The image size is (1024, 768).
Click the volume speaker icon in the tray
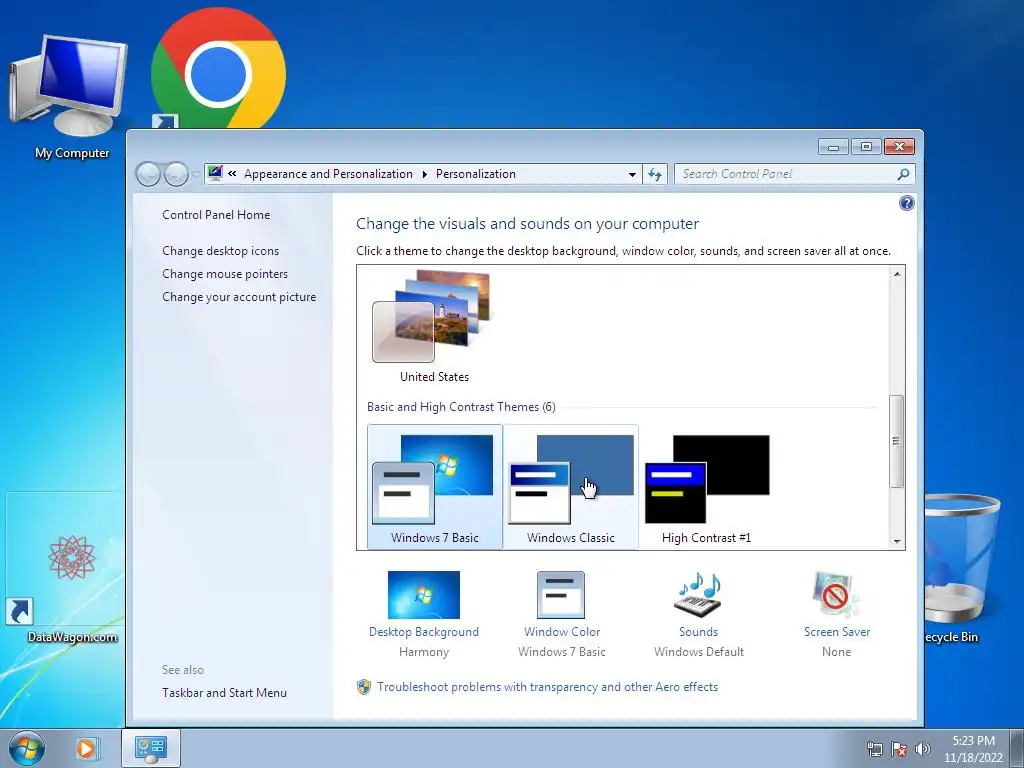click(922, 749)
